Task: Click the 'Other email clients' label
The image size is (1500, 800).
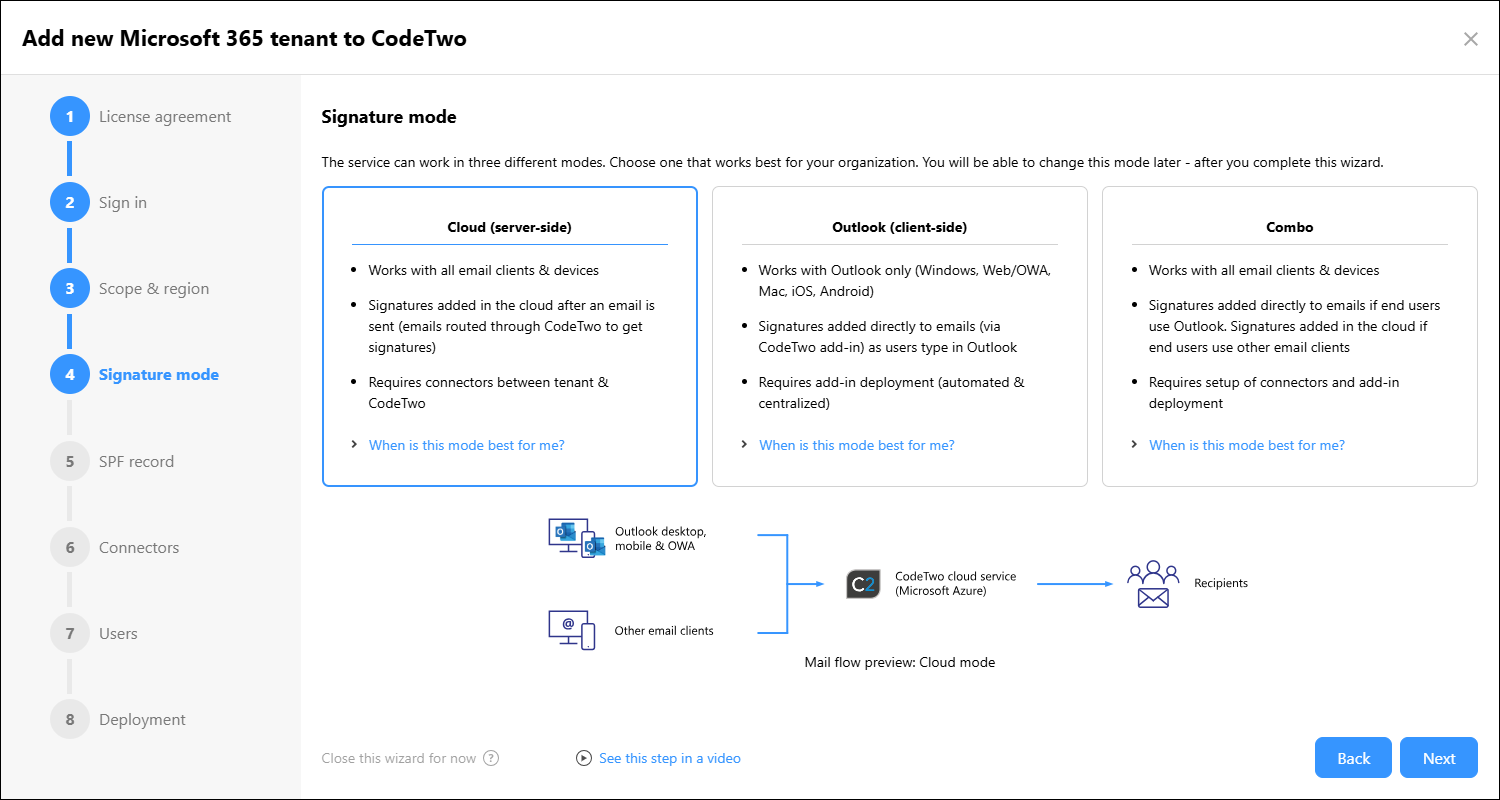Action: pos(664,631)
